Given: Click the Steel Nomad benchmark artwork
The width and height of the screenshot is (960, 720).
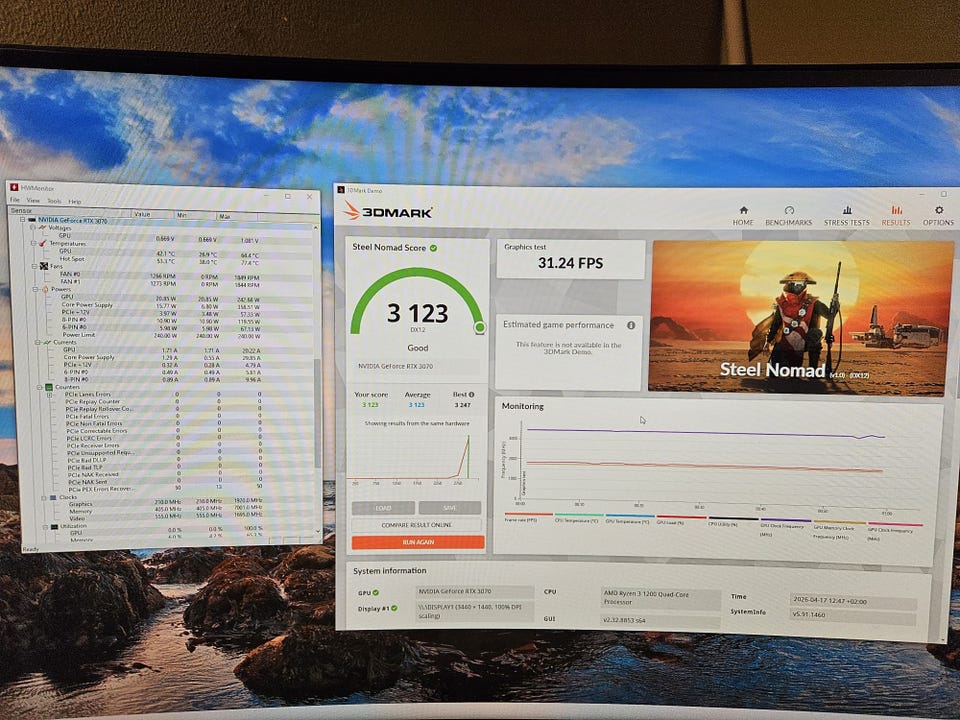Looking at the screenshot, I should [801, 316].
